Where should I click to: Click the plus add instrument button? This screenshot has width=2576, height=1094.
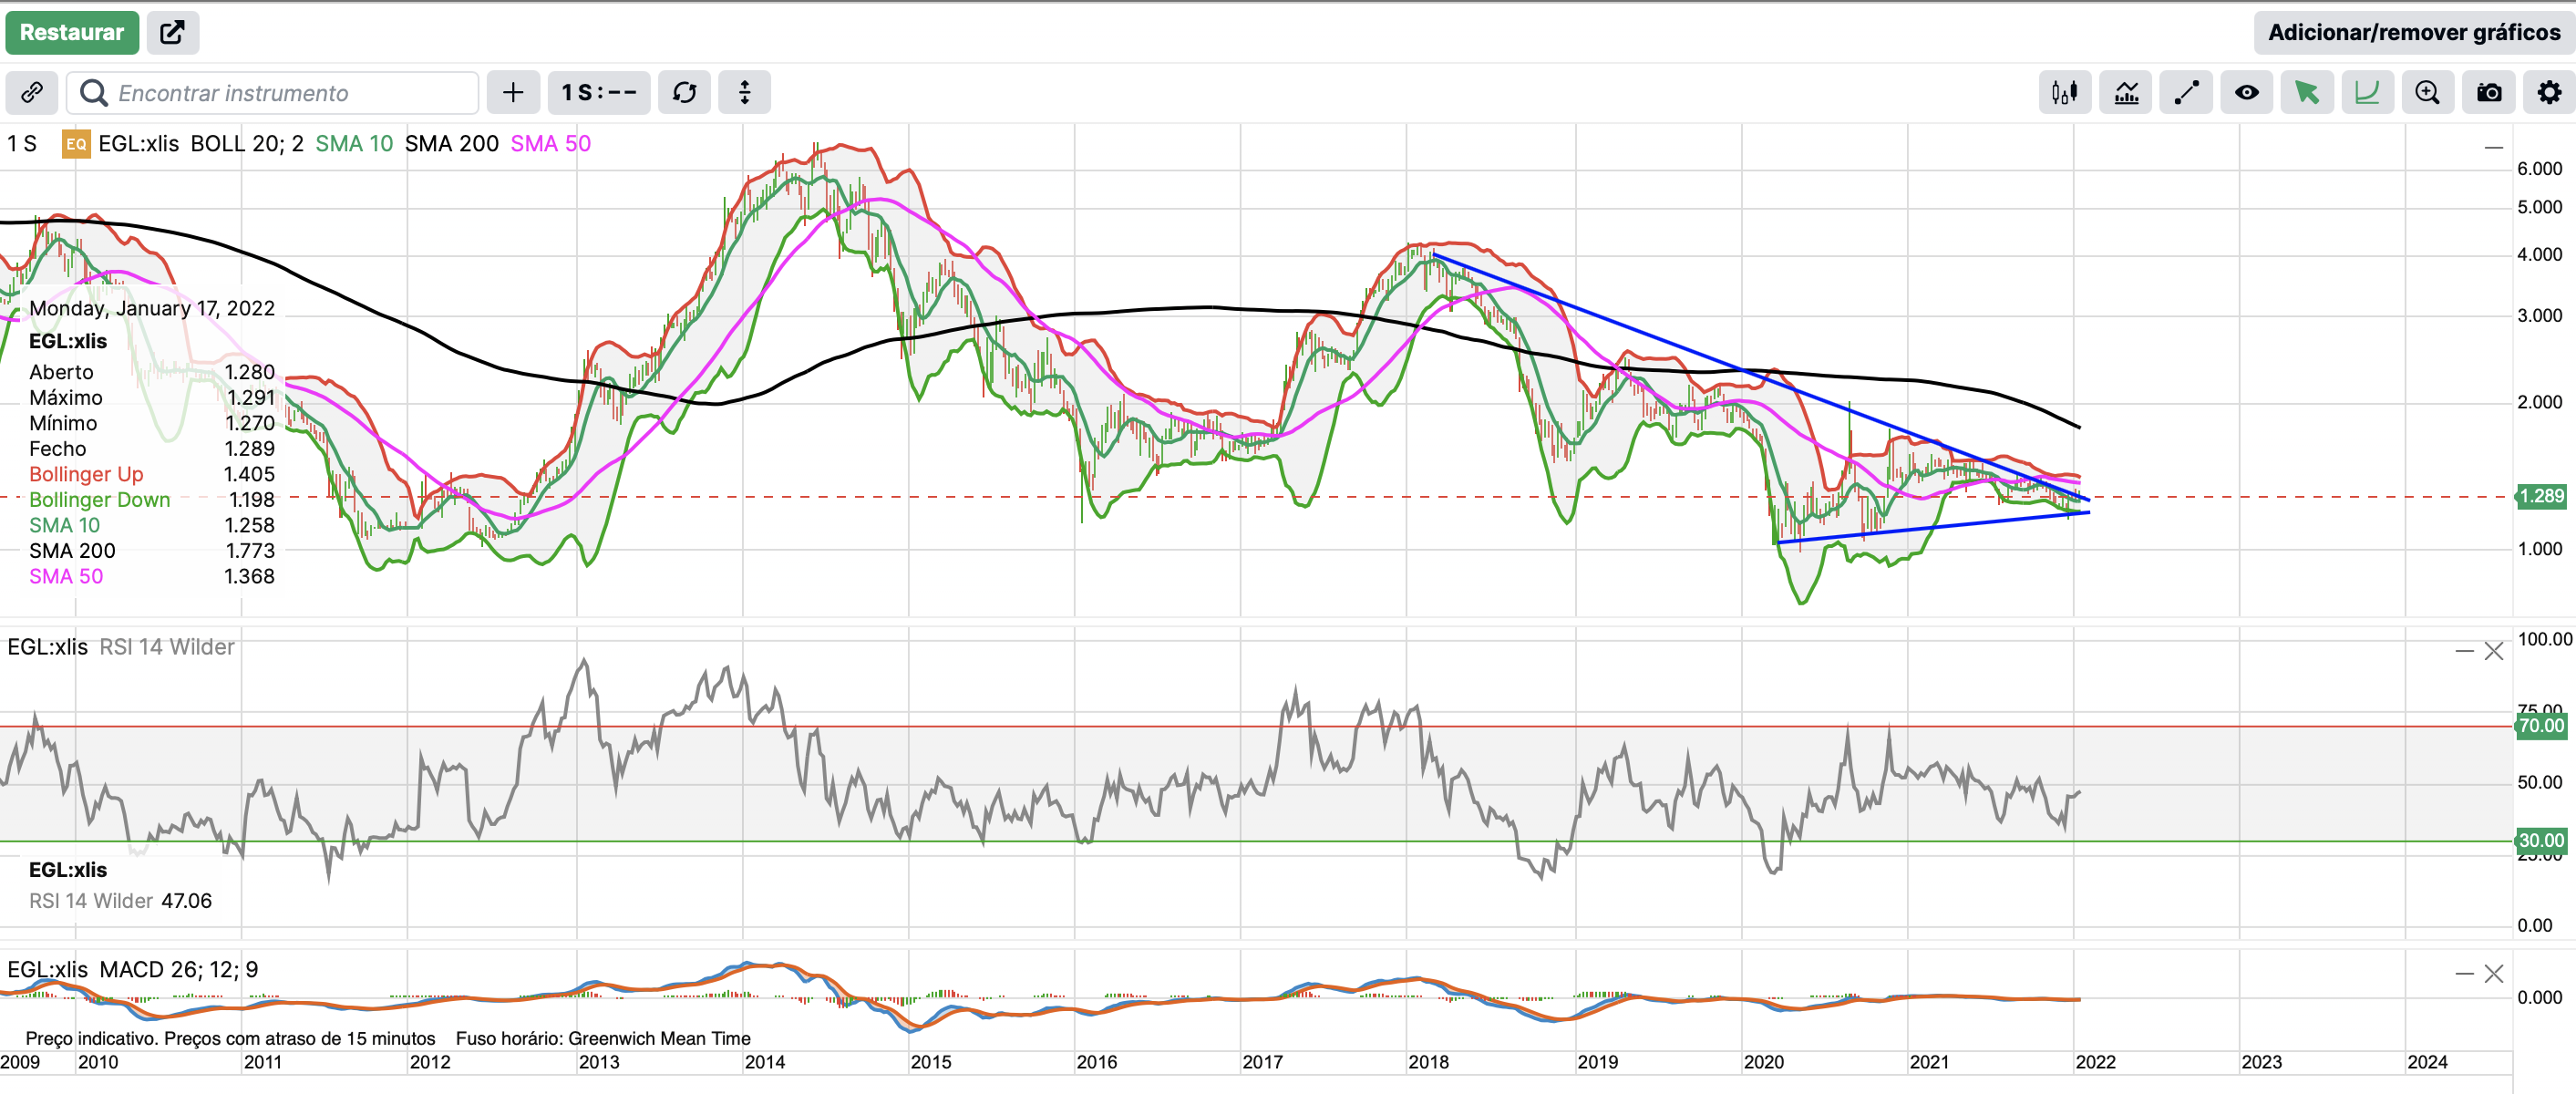point(513,93)
